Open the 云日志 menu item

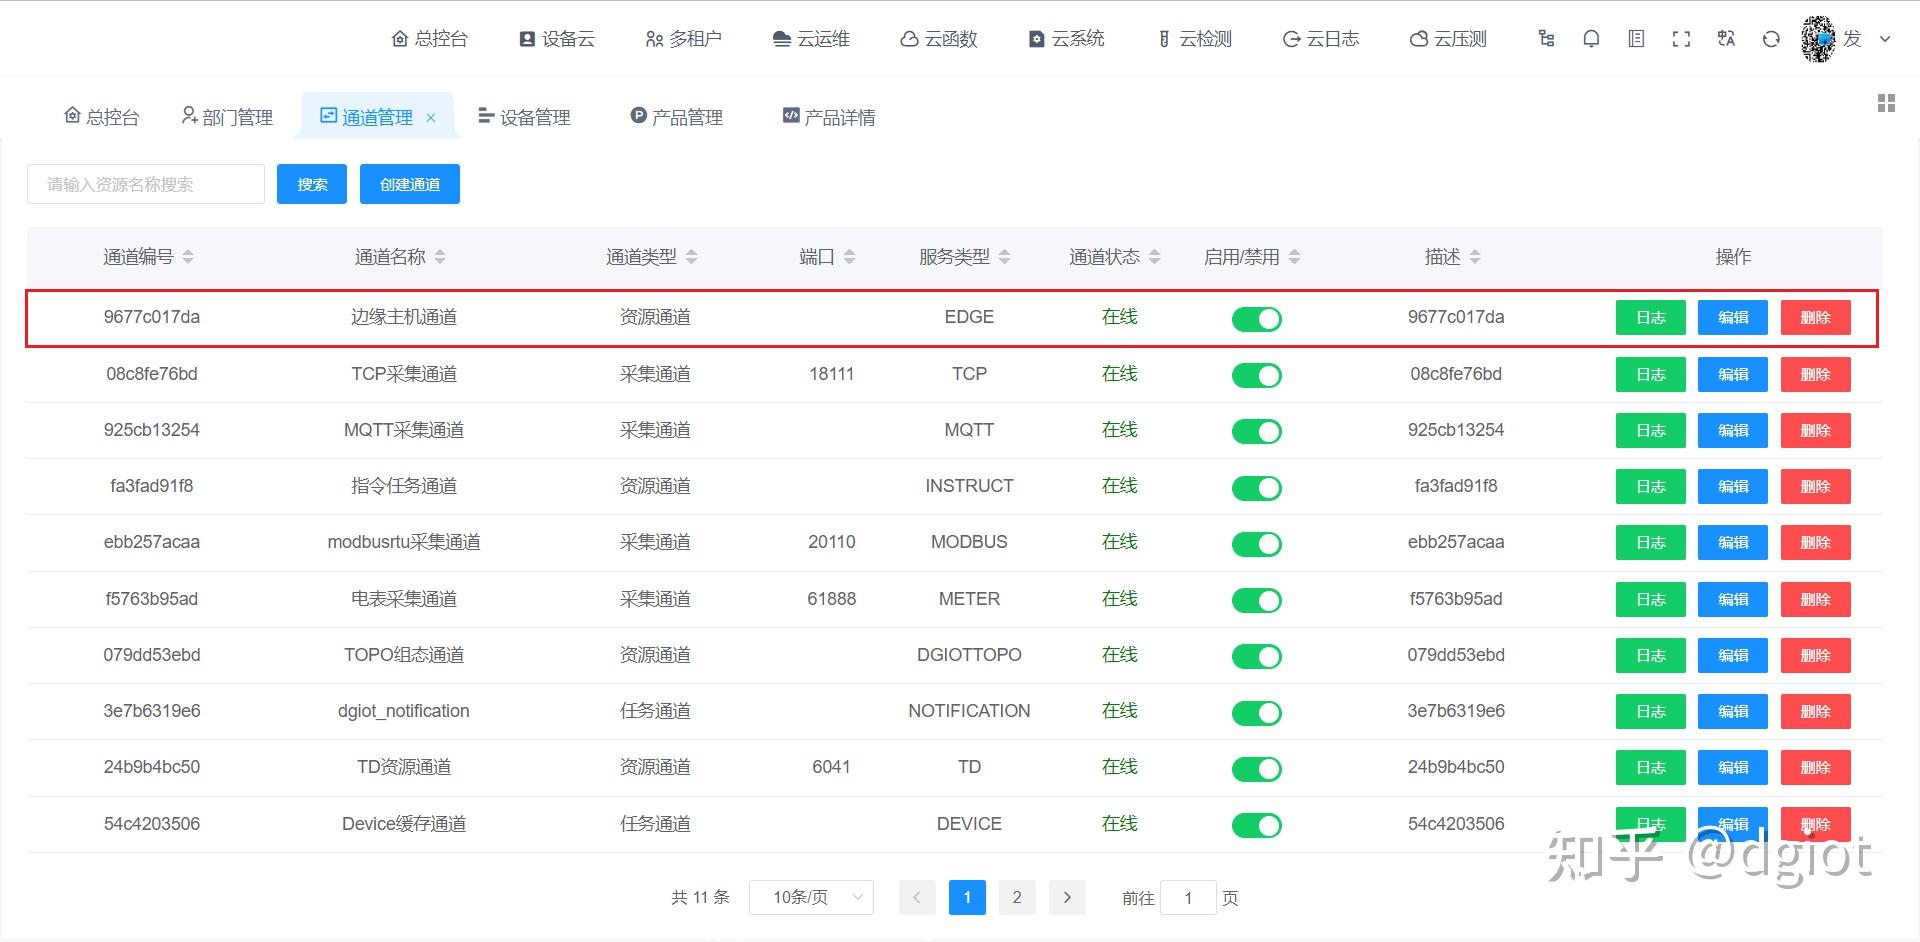[1320, 39]
